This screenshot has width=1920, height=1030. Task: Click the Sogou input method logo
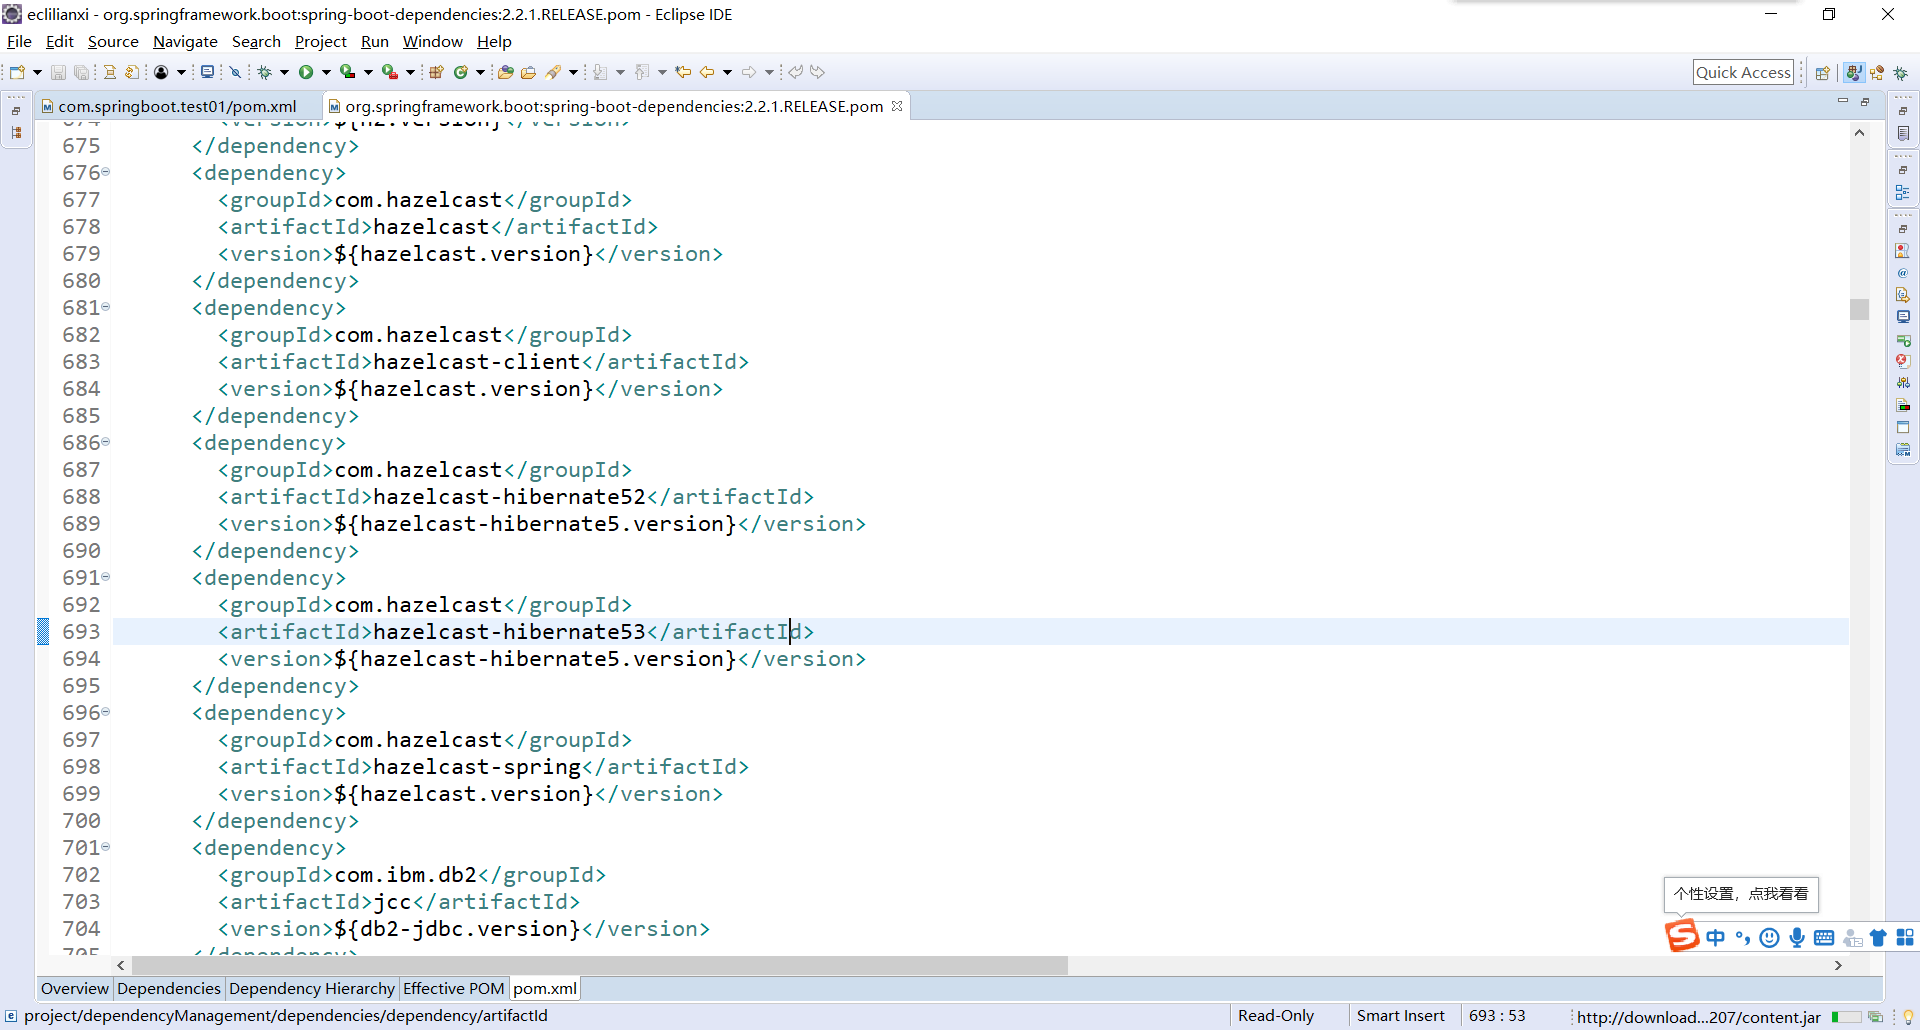click(x=1682, y=936)
